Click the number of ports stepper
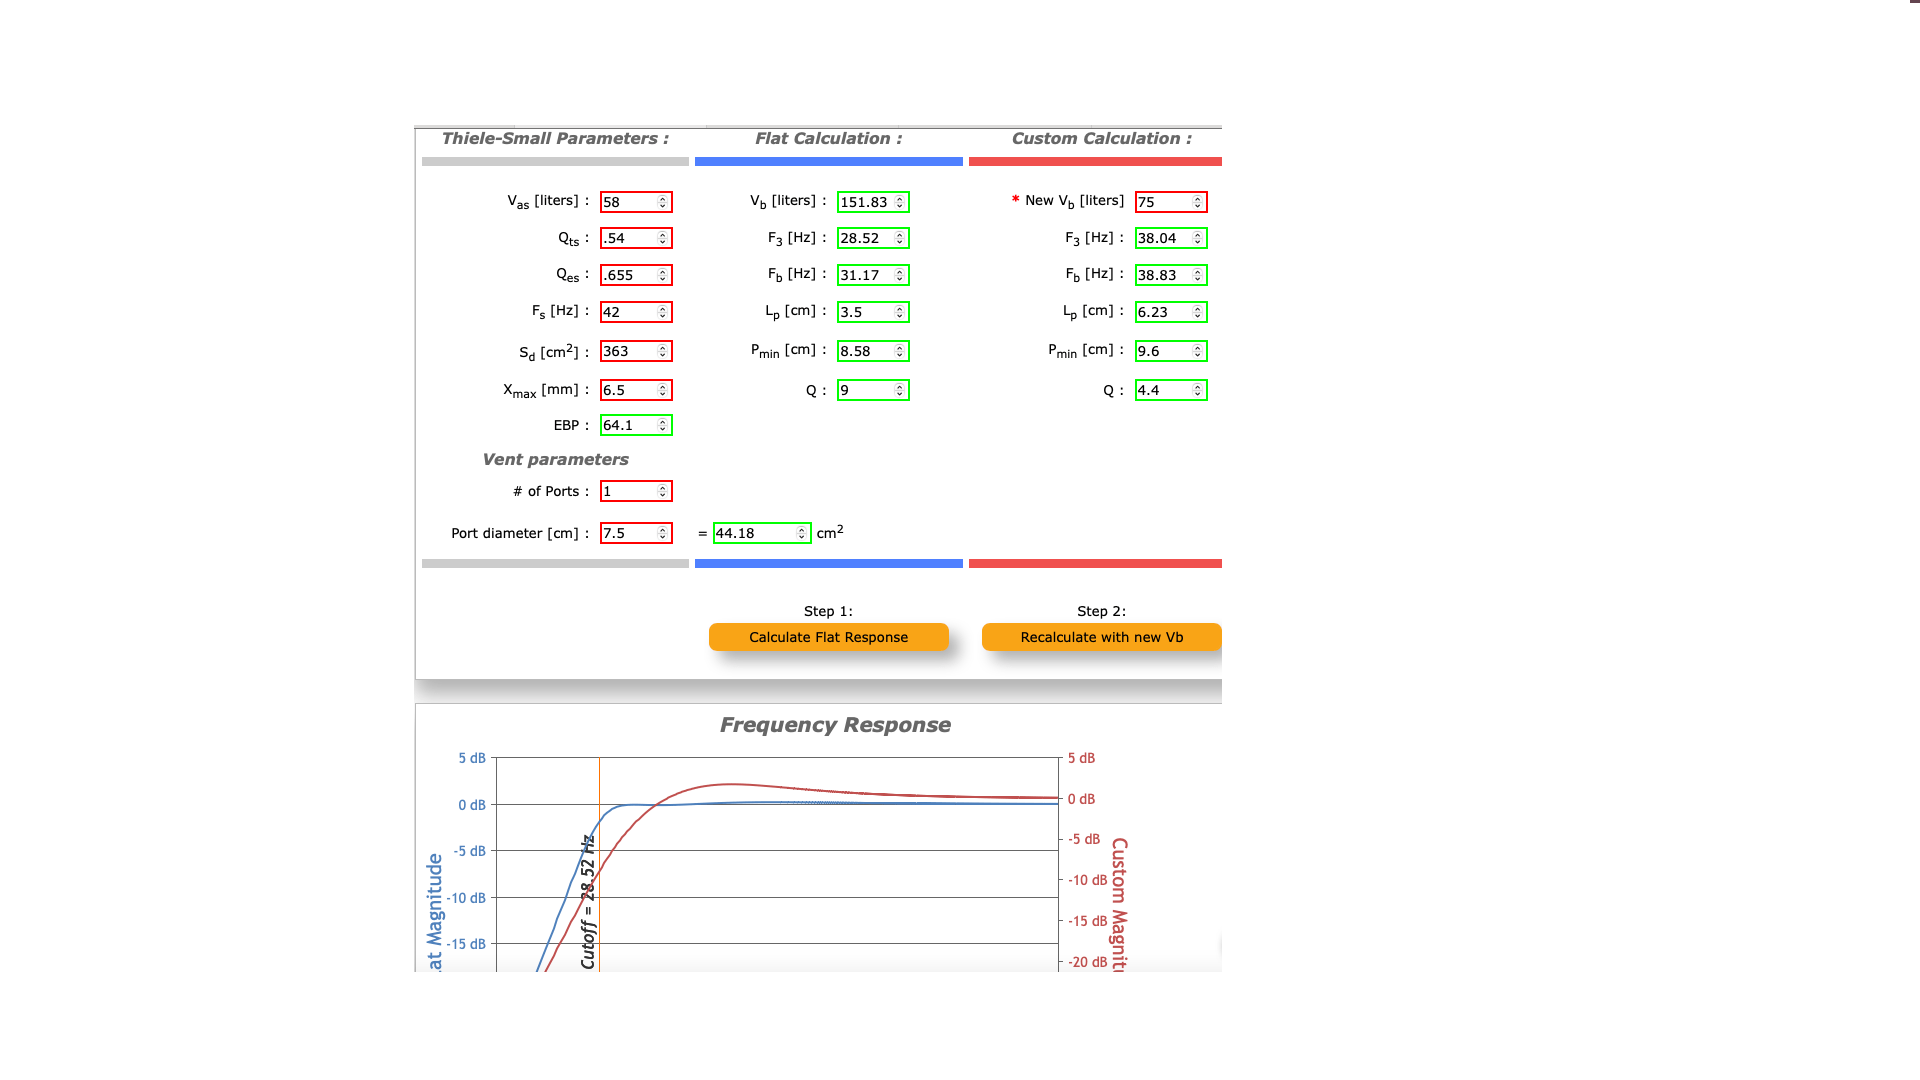 point(662,491)
